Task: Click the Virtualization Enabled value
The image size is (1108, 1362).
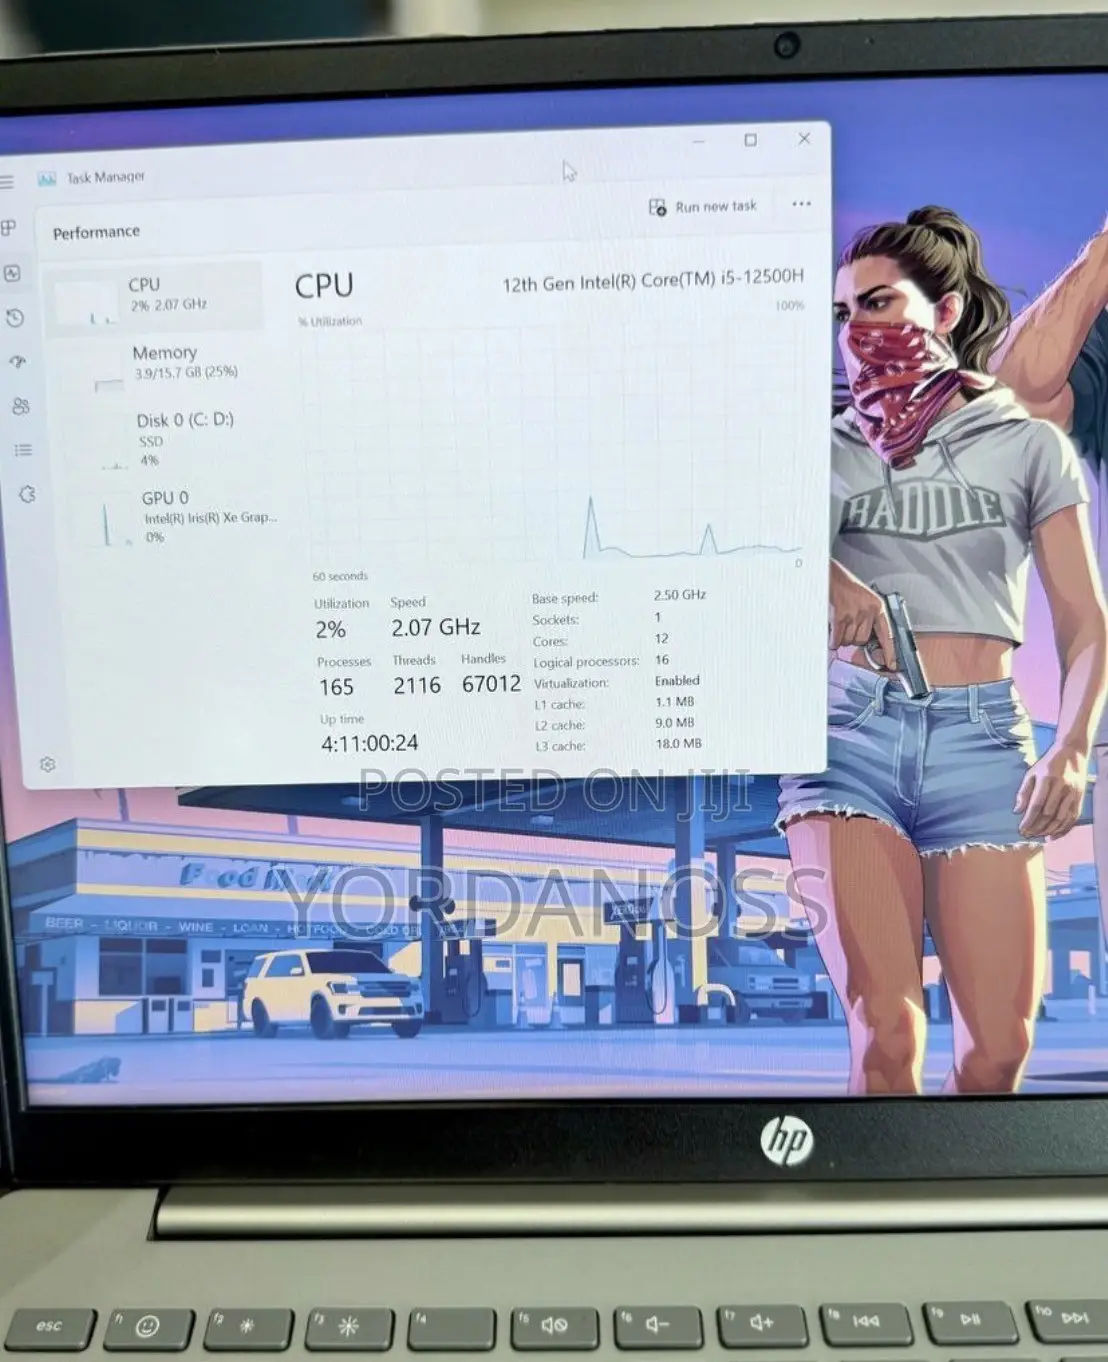Action: click(x=677, y=681)
